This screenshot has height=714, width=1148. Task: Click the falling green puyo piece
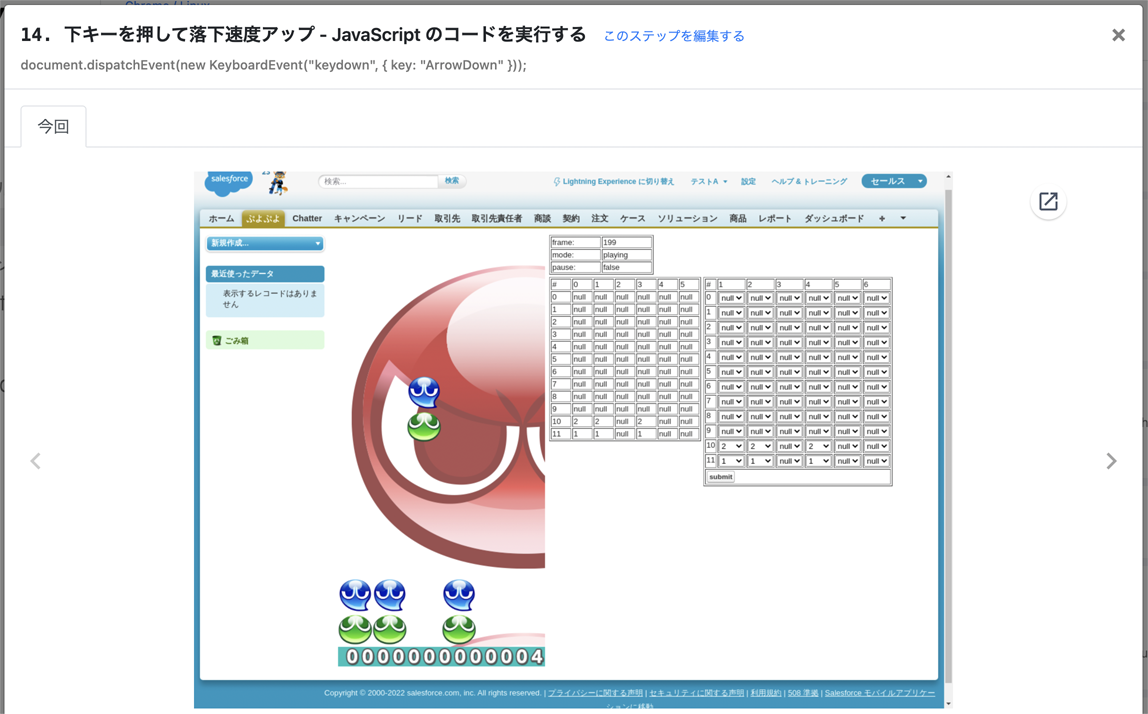click(424, 426)
